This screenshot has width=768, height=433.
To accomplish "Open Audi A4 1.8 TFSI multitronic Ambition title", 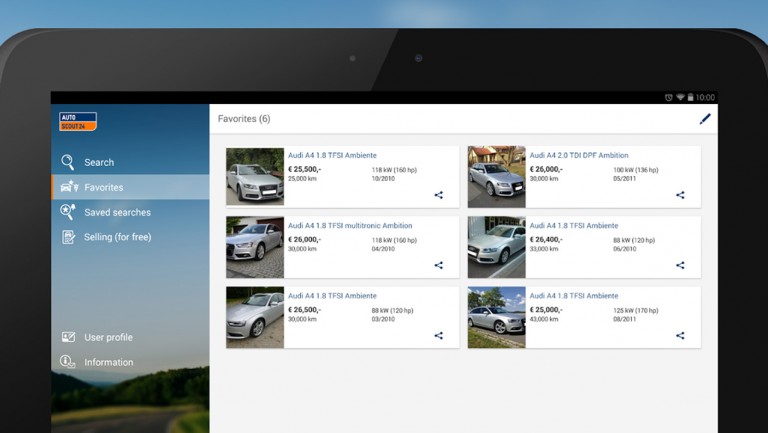I will 349,226.
